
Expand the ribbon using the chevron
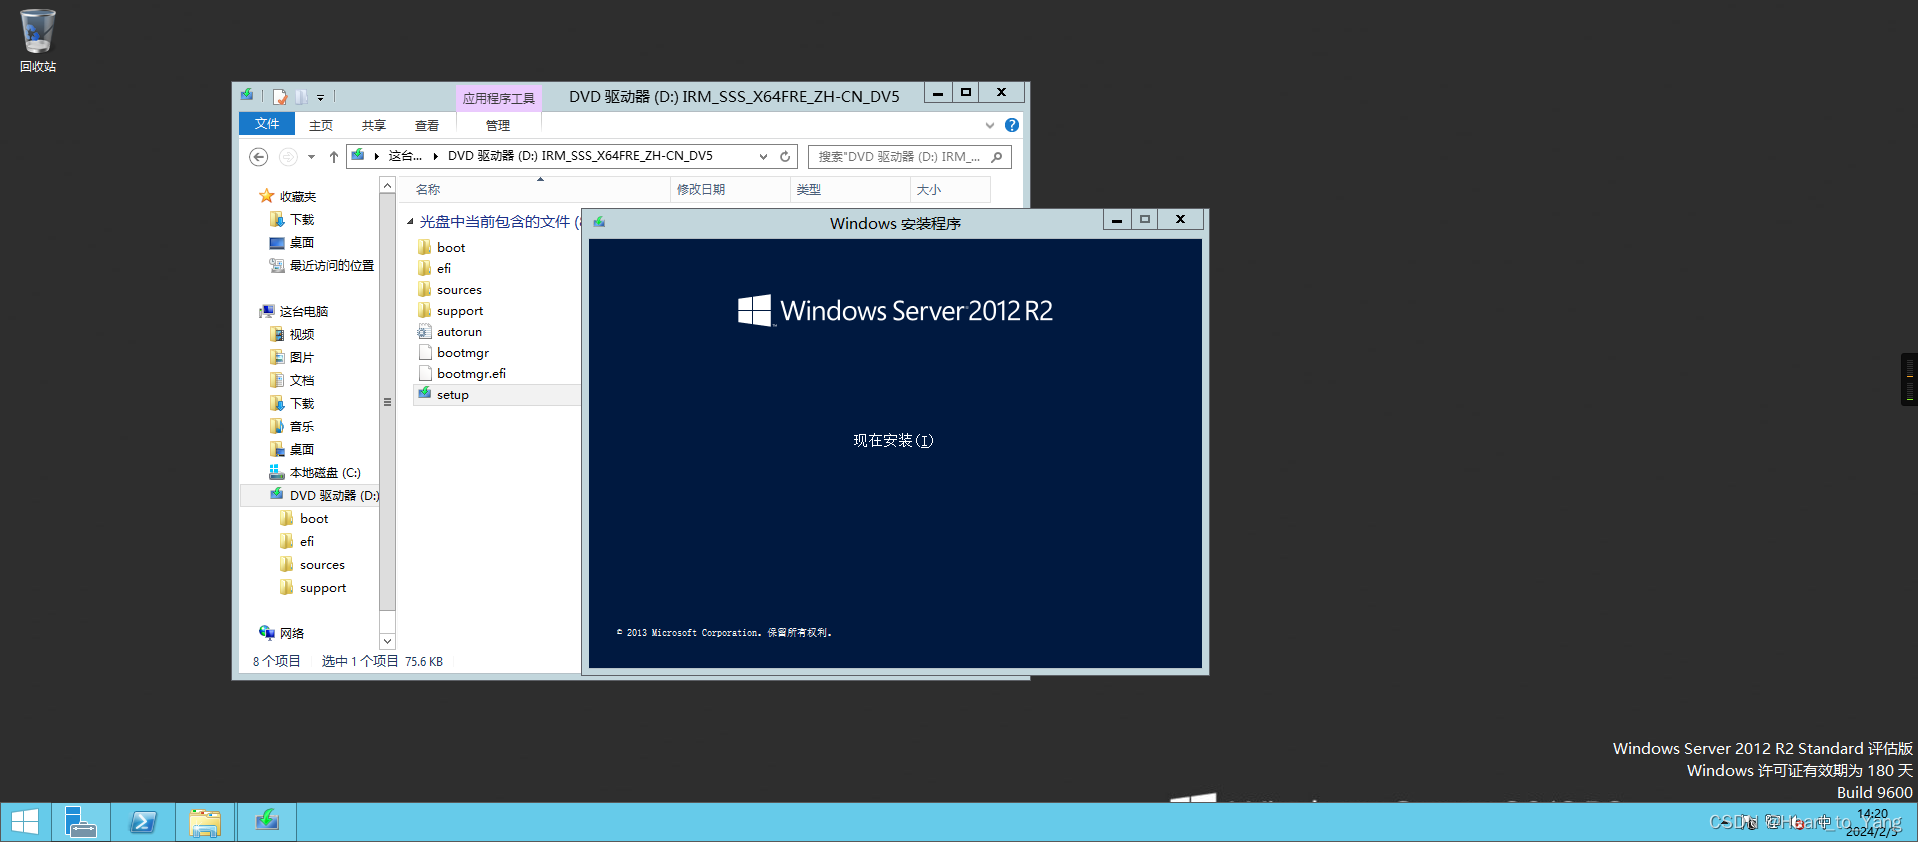pyautogui.click(x=989, y=125)
